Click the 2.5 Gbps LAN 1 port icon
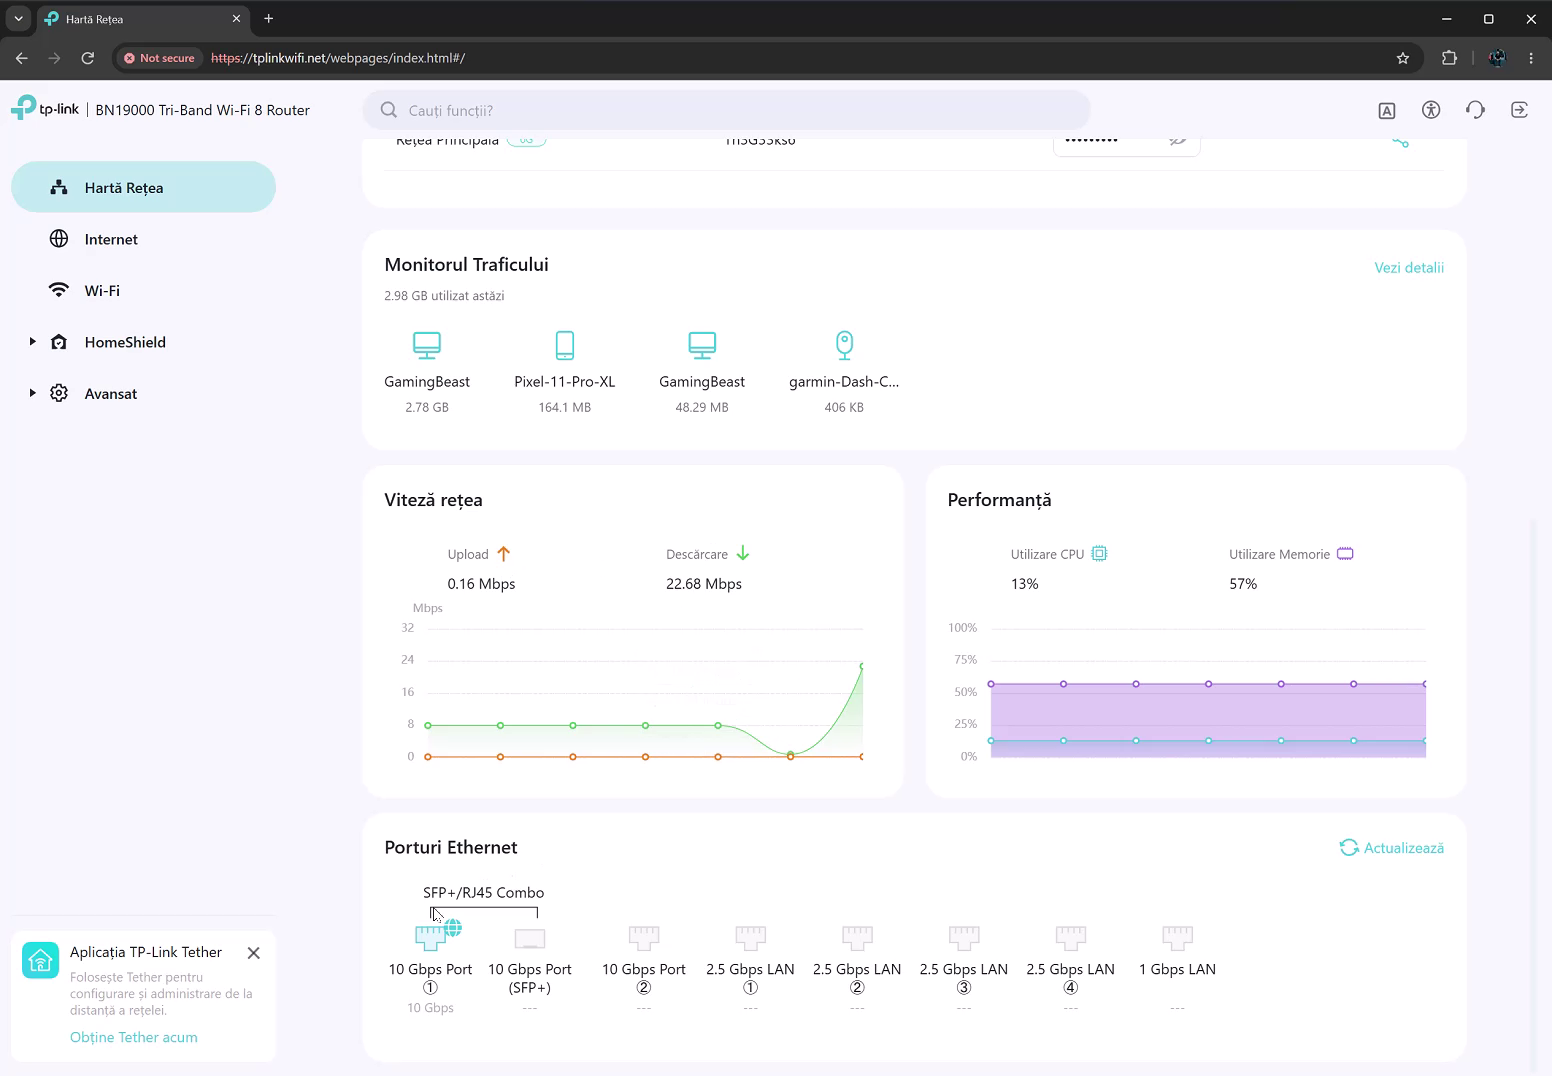Viewport: 1552px width, 1076px height. [750, 937]
